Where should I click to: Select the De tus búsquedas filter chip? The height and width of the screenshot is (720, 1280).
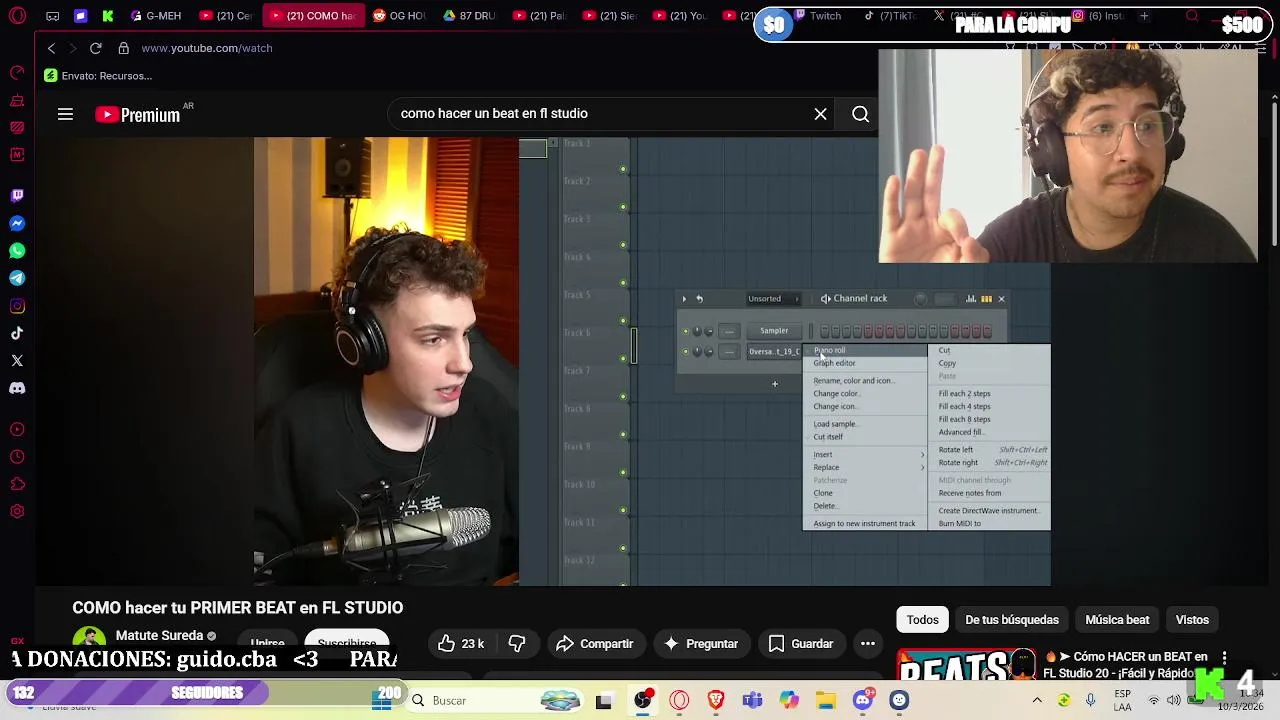(1011, 620)
